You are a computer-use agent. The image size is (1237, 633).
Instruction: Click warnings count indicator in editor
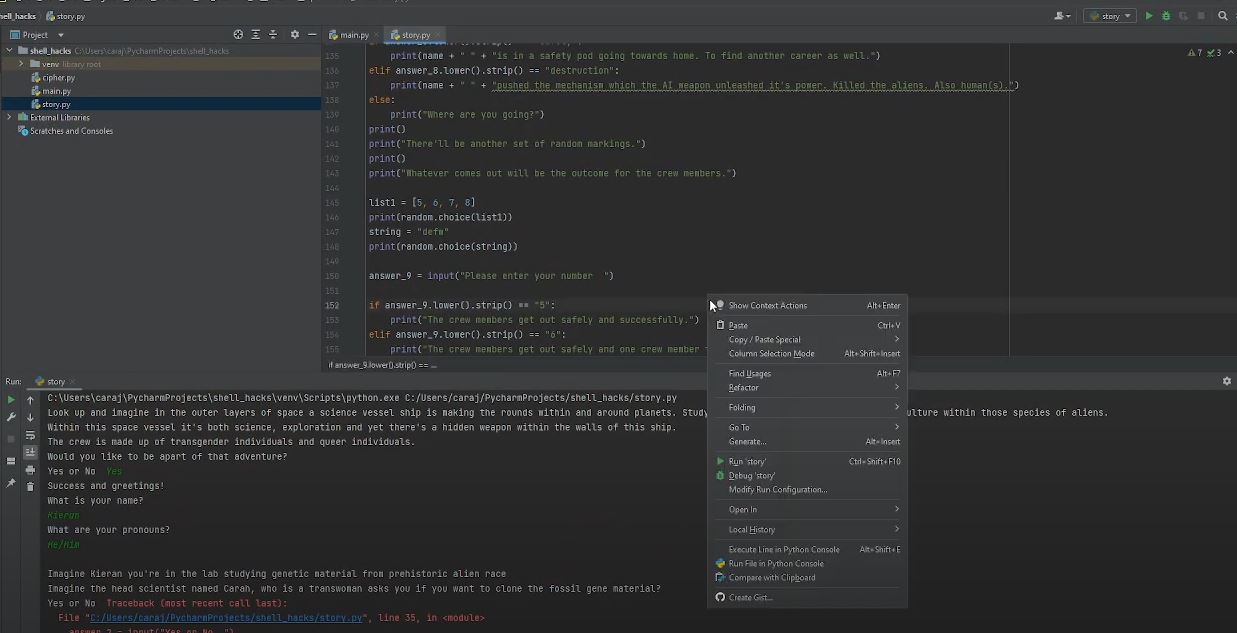[x=1195, y=52]
